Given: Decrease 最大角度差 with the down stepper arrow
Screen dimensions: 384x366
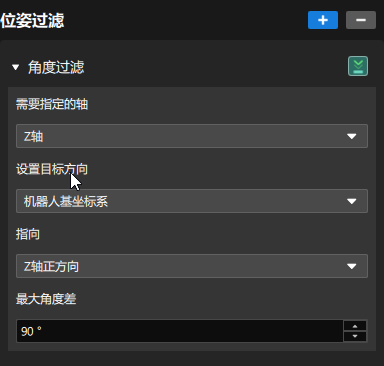Looking at the screenshot, I should click(x=355, y=336).
